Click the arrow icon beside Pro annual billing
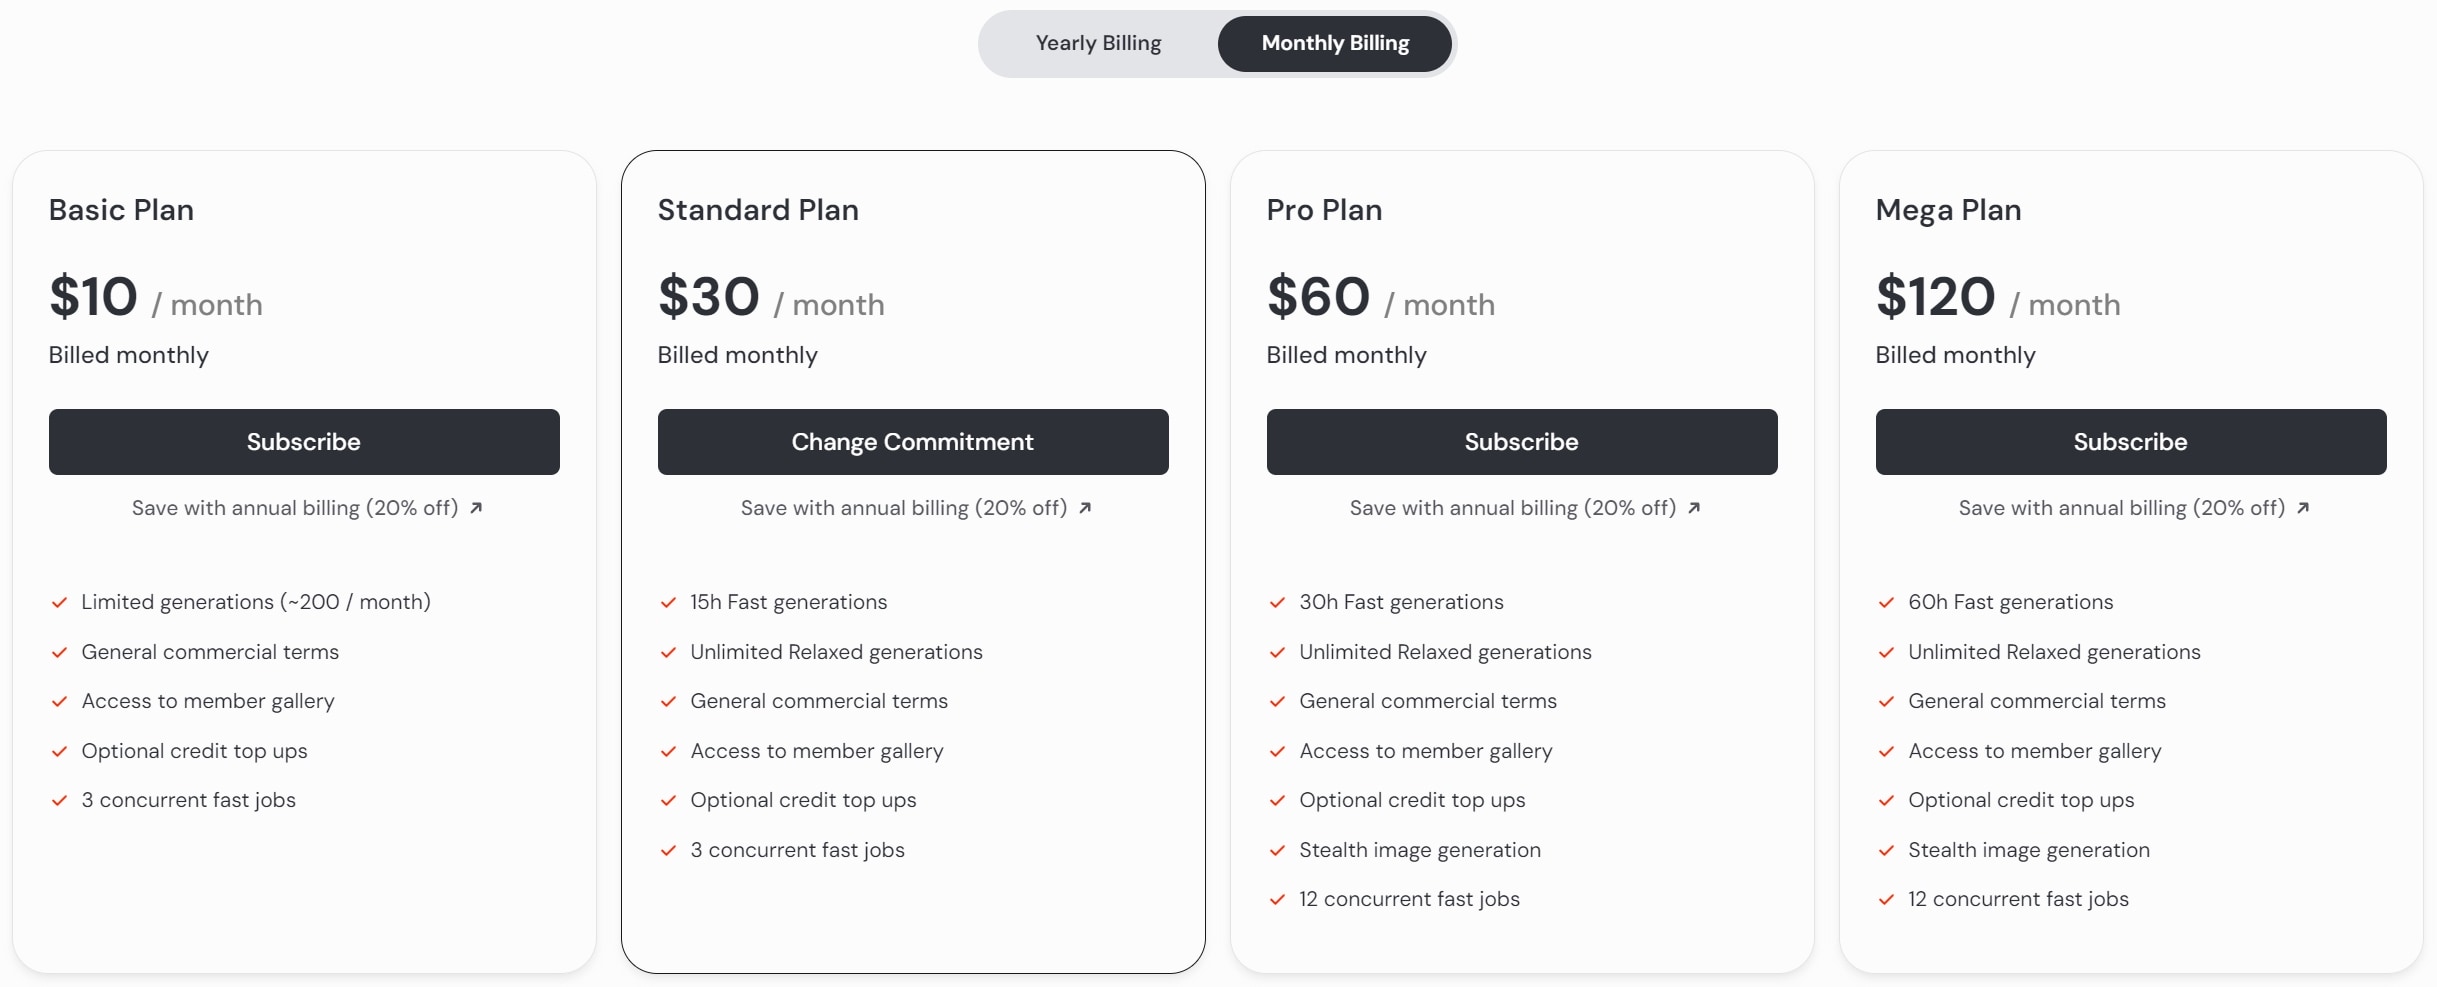The height and width of the screenshot is (987, 2437). pos(1694,508)
